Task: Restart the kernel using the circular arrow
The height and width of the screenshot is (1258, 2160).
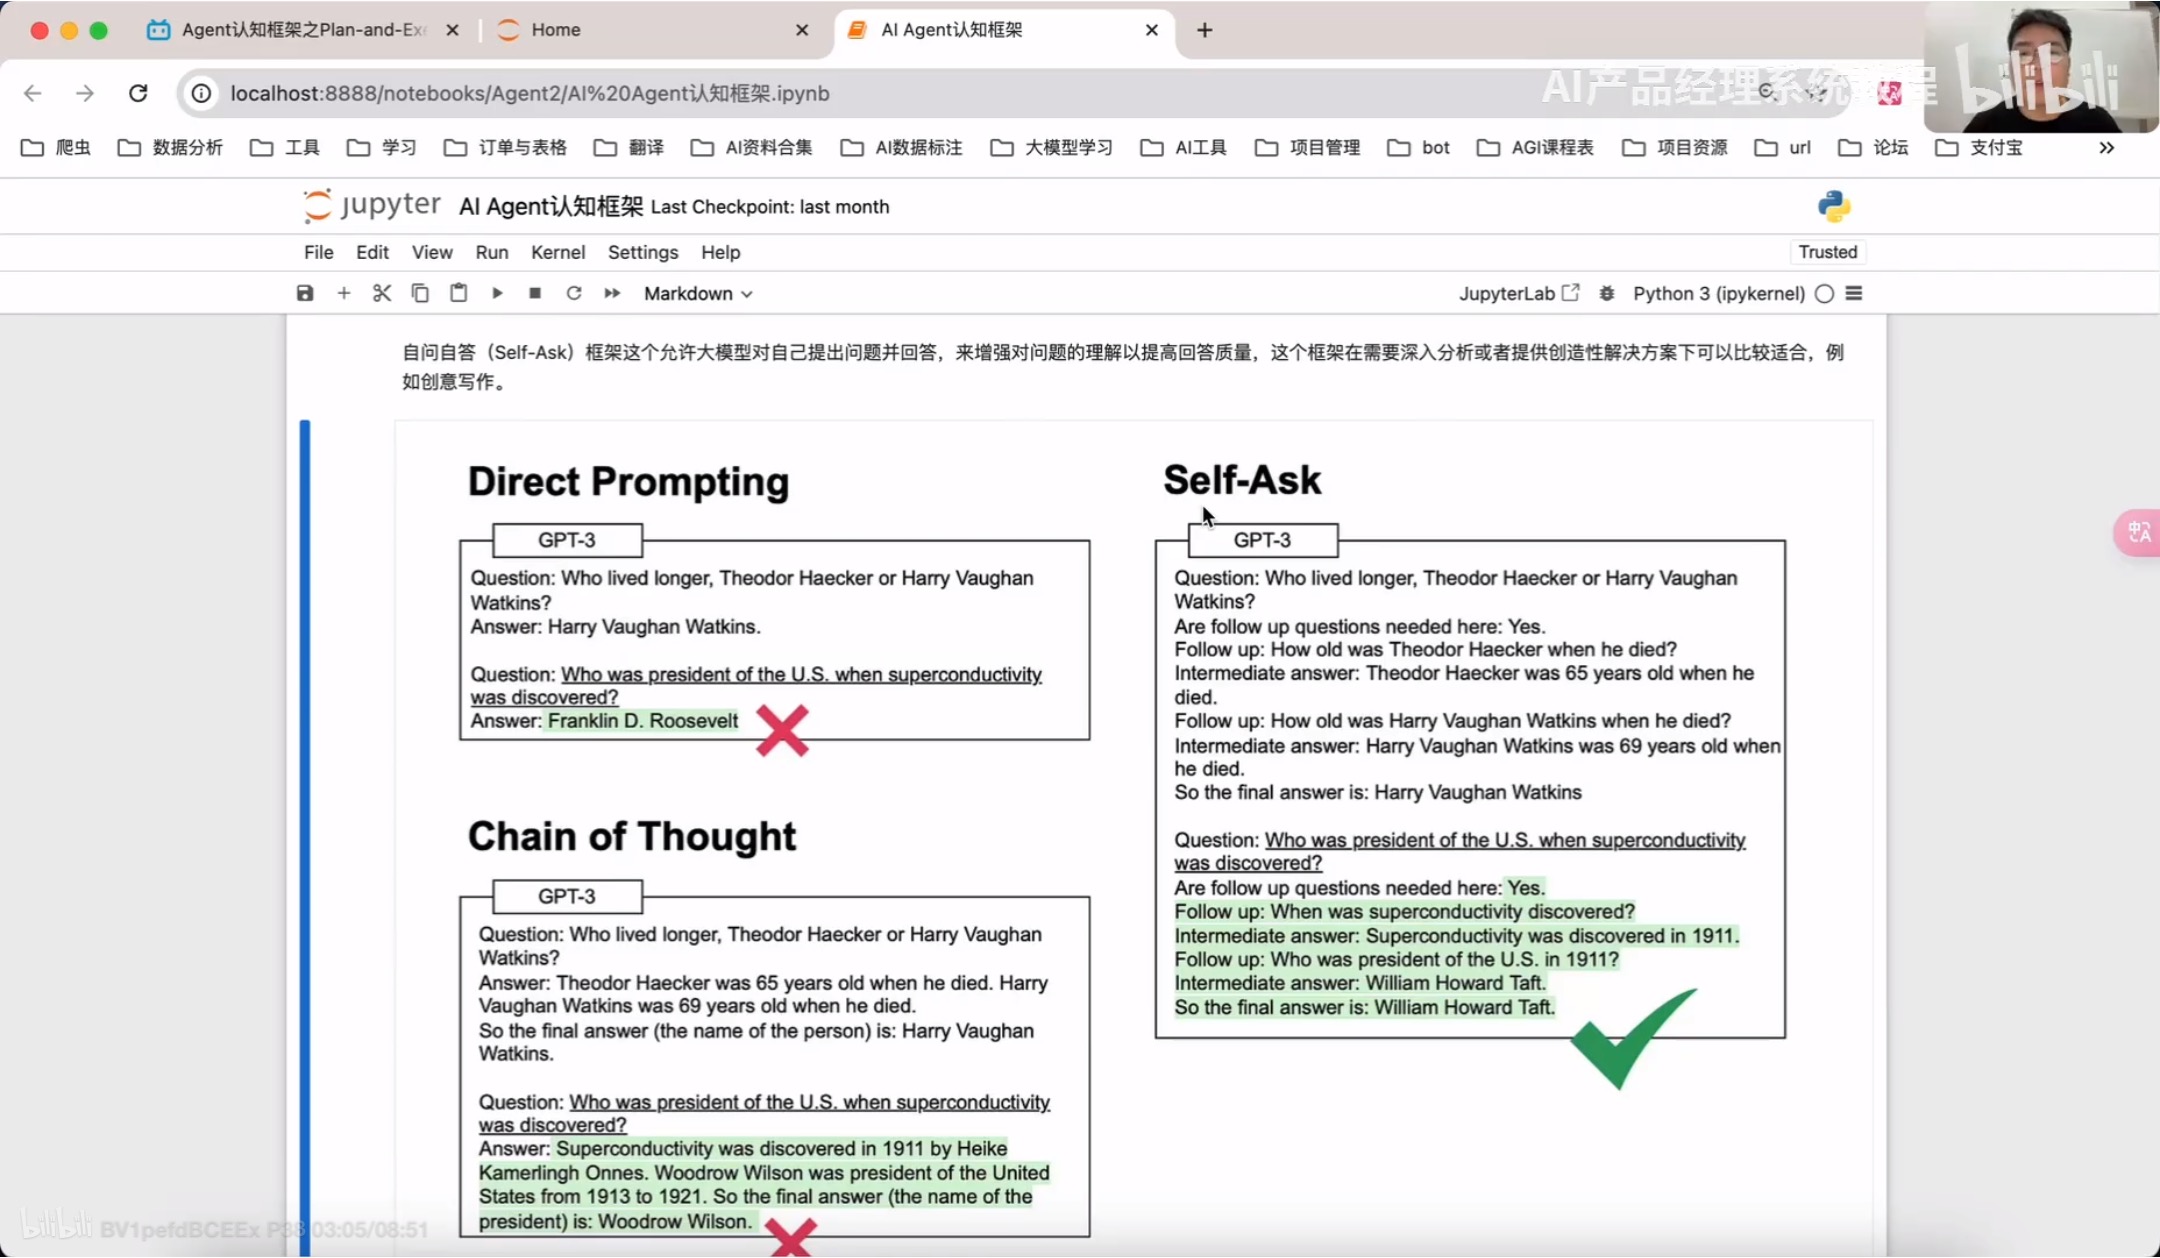Action: pyautogui.click(x=573, y=293)
